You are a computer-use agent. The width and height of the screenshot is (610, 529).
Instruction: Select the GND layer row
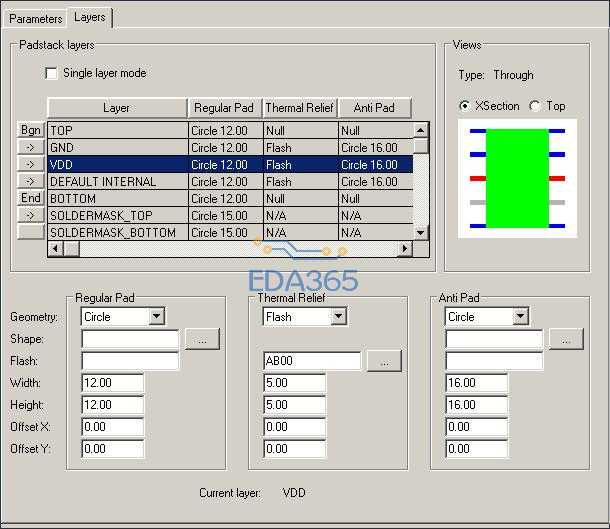tap(230, 147)
